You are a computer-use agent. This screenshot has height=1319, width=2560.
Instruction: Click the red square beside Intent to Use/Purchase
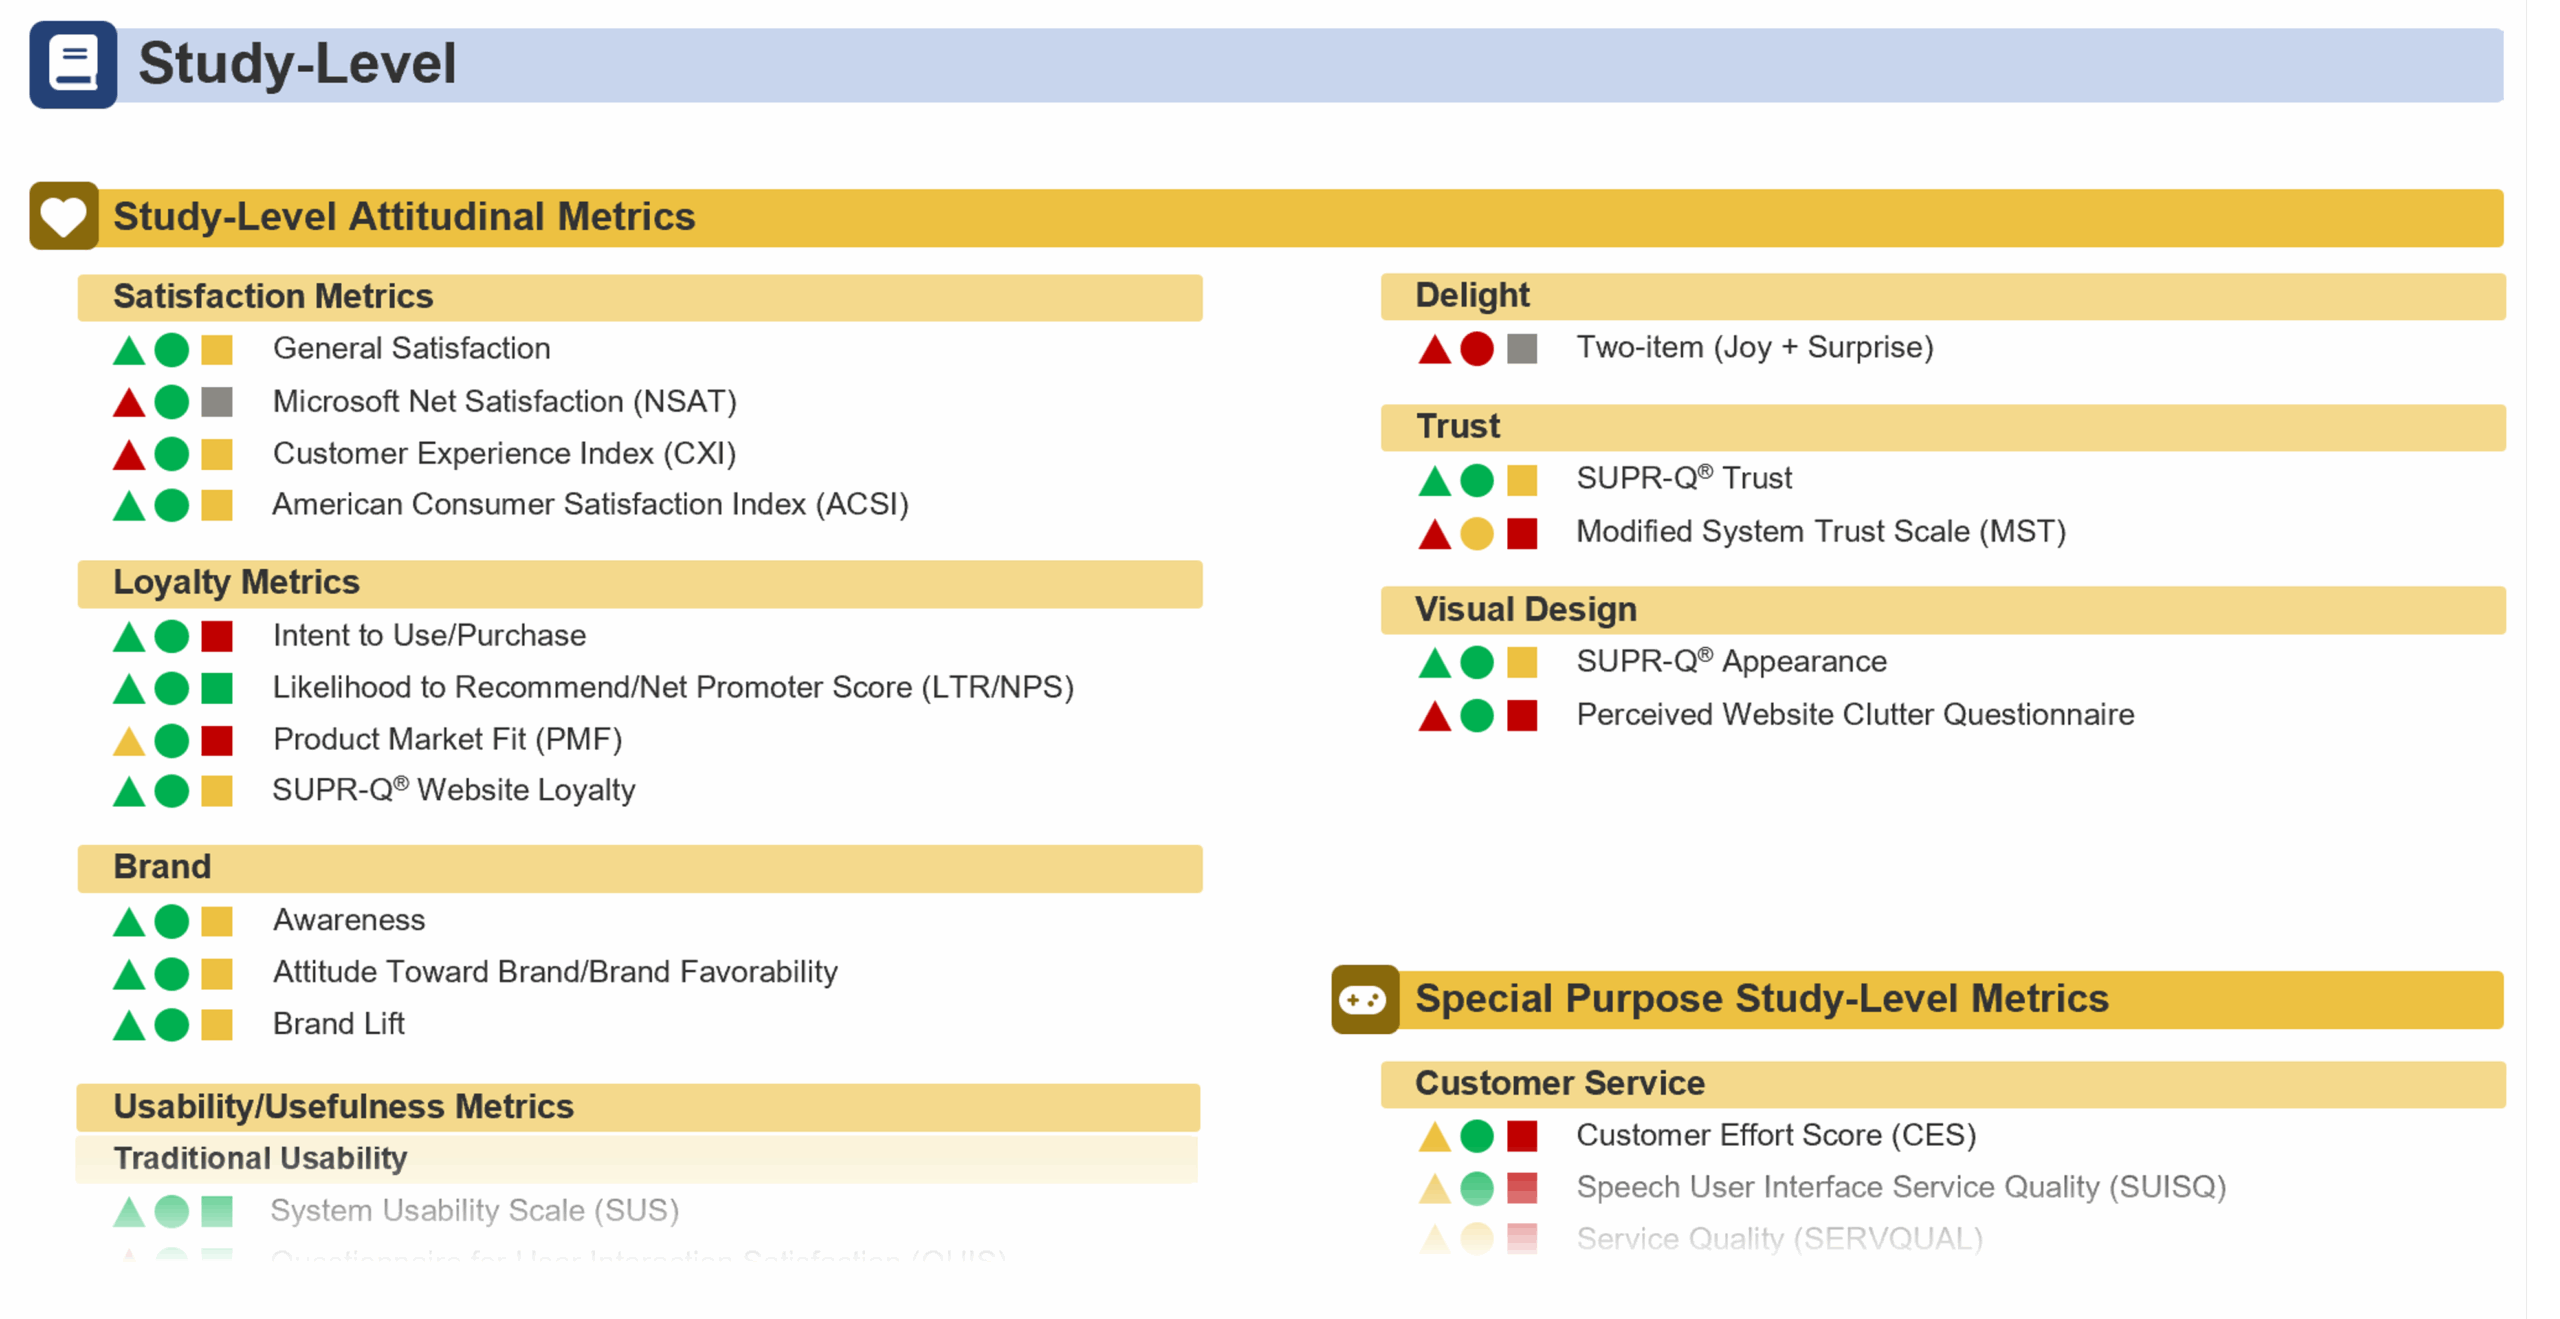pos(217,636)
